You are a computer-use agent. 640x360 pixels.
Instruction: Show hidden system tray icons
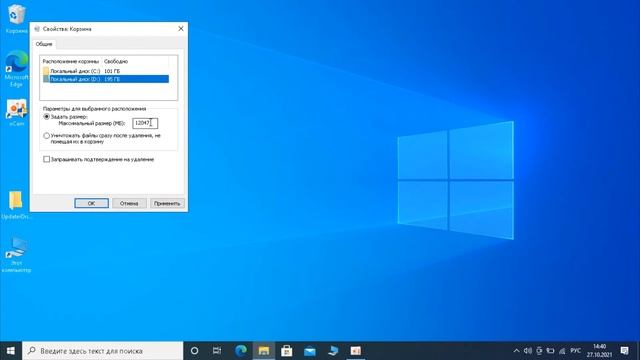[x=516, y=351]
